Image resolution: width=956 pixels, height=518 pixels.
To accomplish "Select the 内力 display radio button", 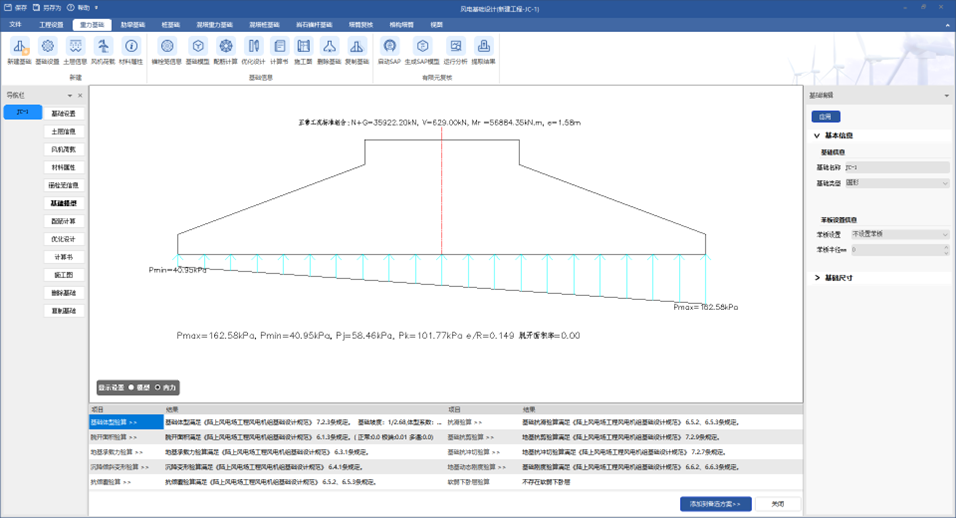I will pos(158,387).
